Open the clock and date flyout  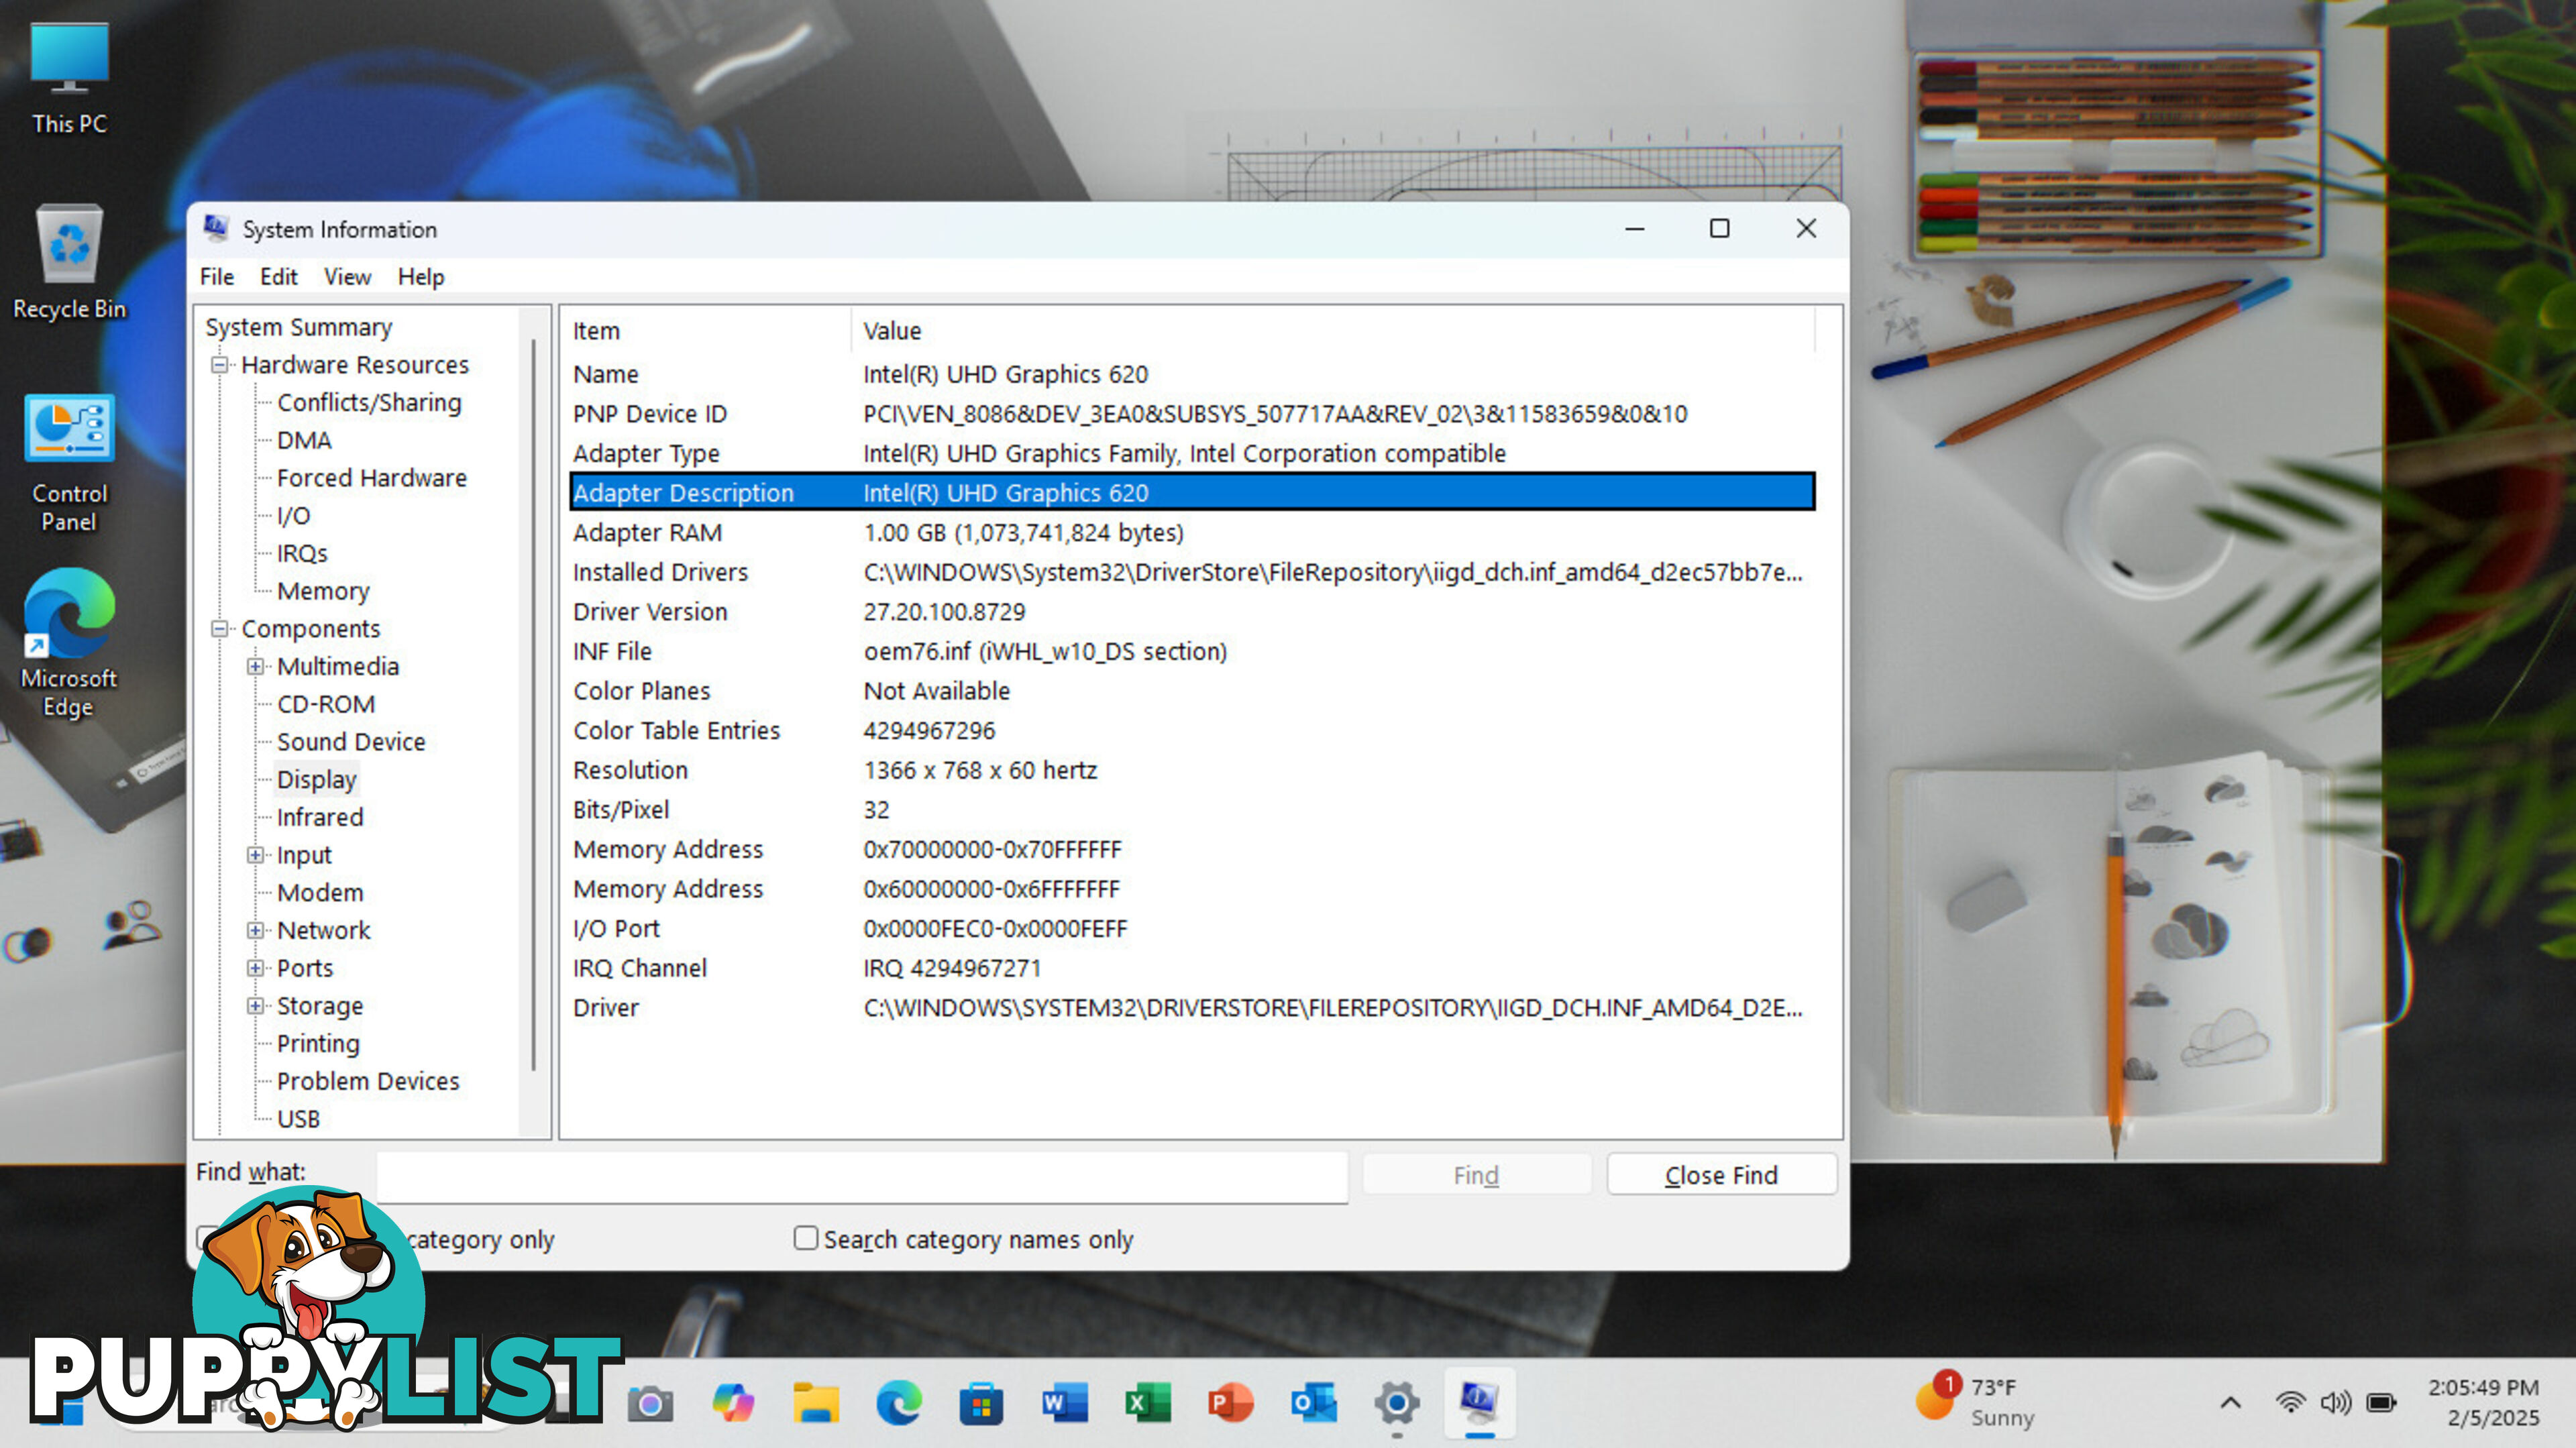(2484, 1402)
